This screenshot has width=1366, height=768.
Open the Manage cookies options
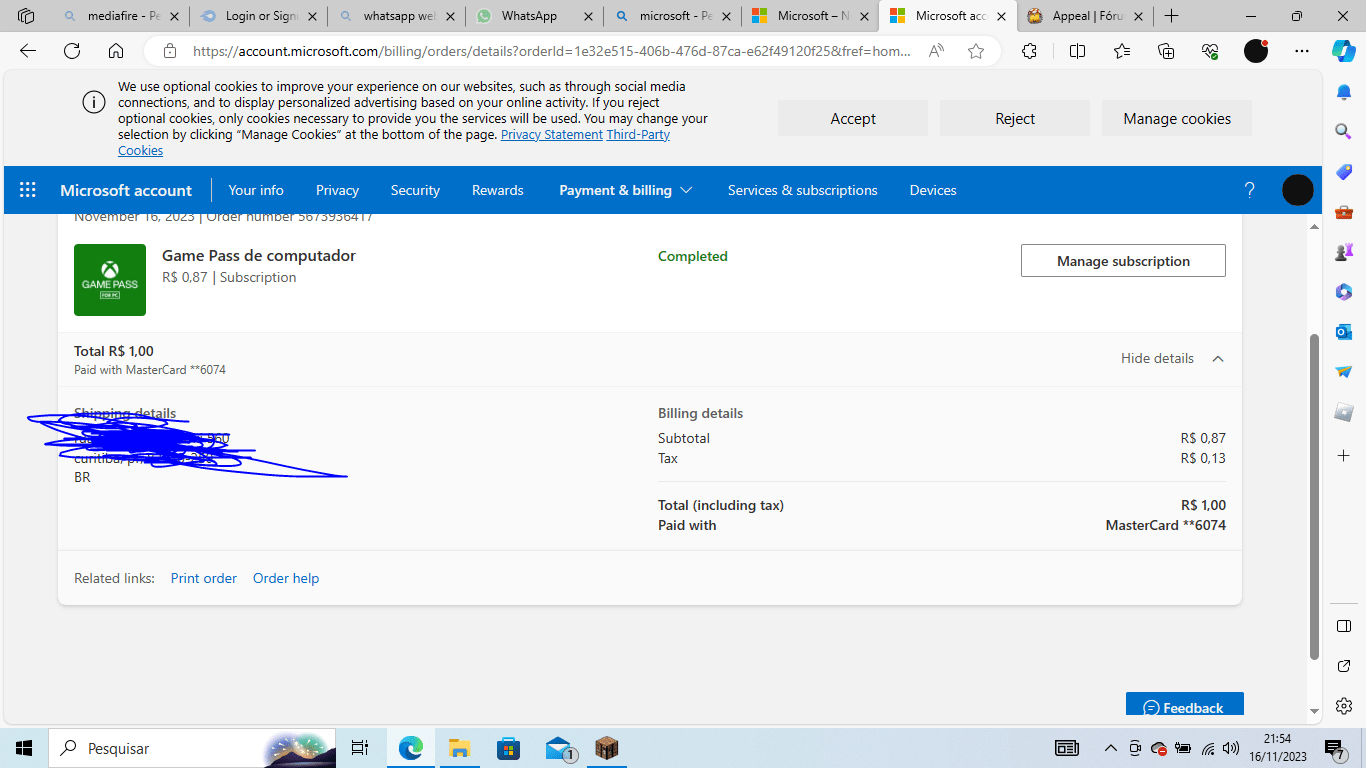click(1177, 118)
